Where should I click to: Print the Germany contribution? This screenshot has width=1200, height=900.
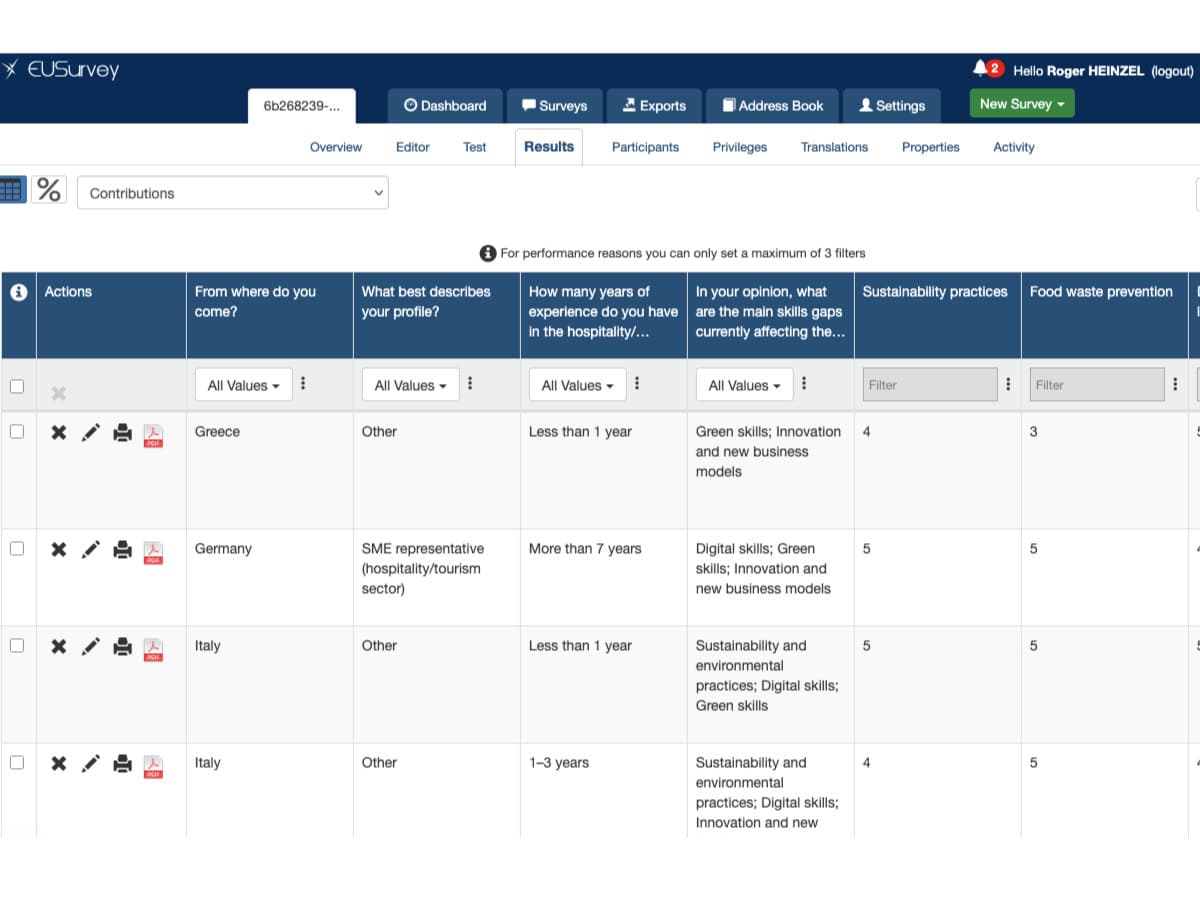click(x=122, y=550)
